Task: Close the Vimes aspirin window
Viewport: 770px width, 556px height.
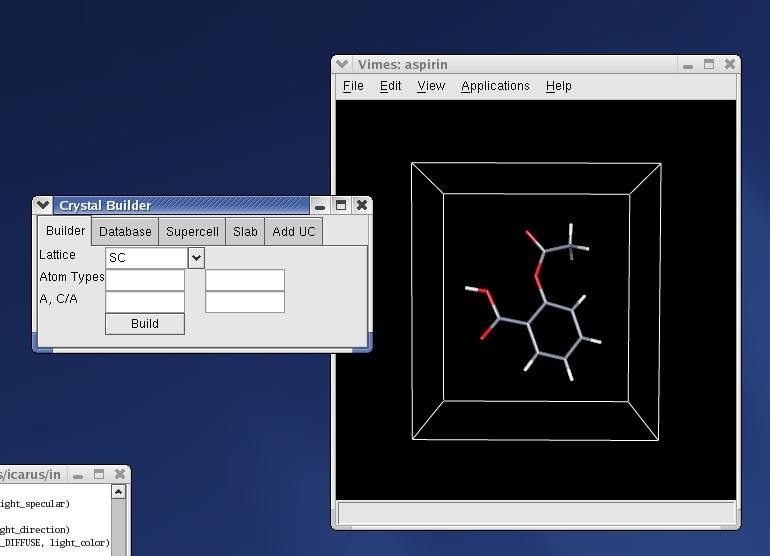Action: point(730,64)
